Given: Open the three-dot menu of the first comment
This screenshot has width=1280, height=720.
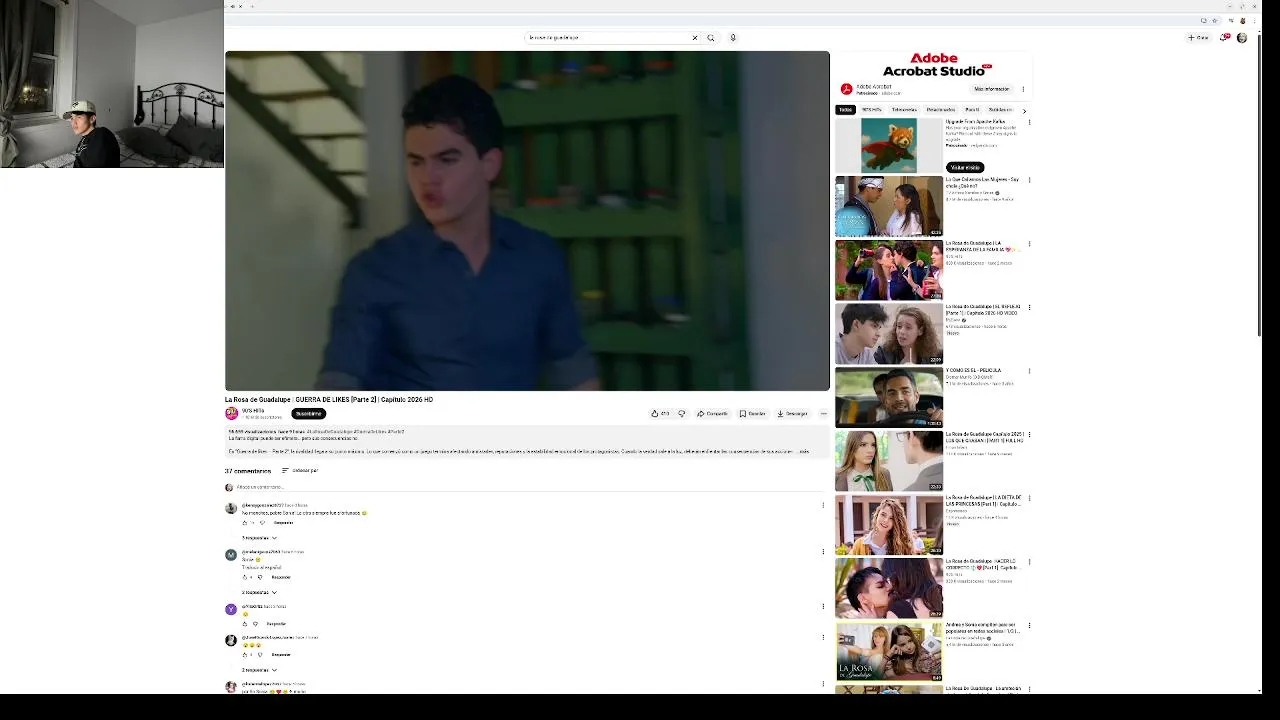Looking at the screenshot, I should point(823,505).
